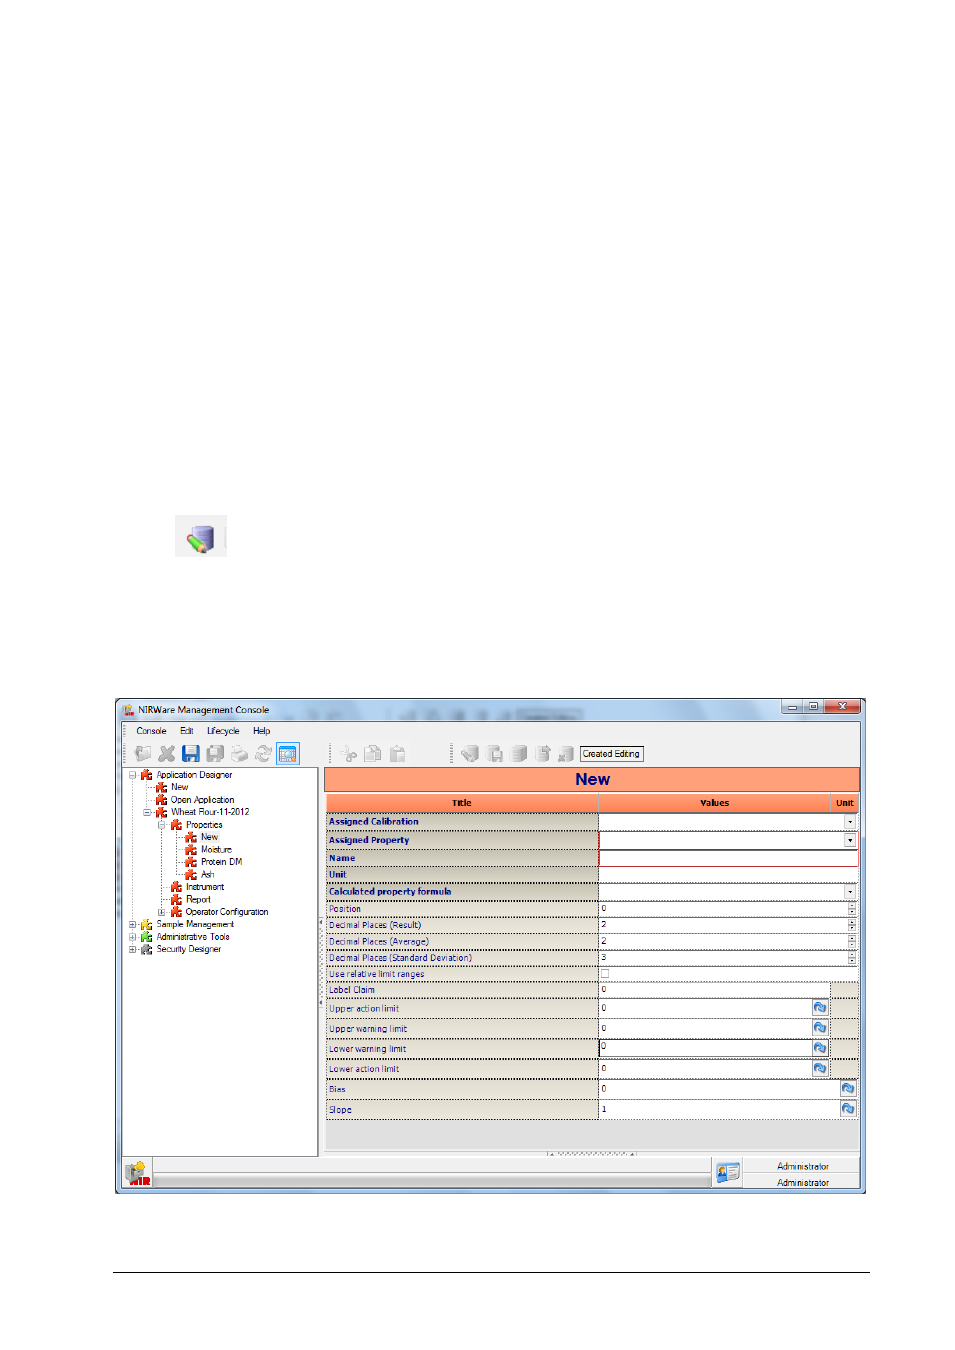Click the Label Claim value field
This screenshot has height=1350, width=955.
point(714,990)
